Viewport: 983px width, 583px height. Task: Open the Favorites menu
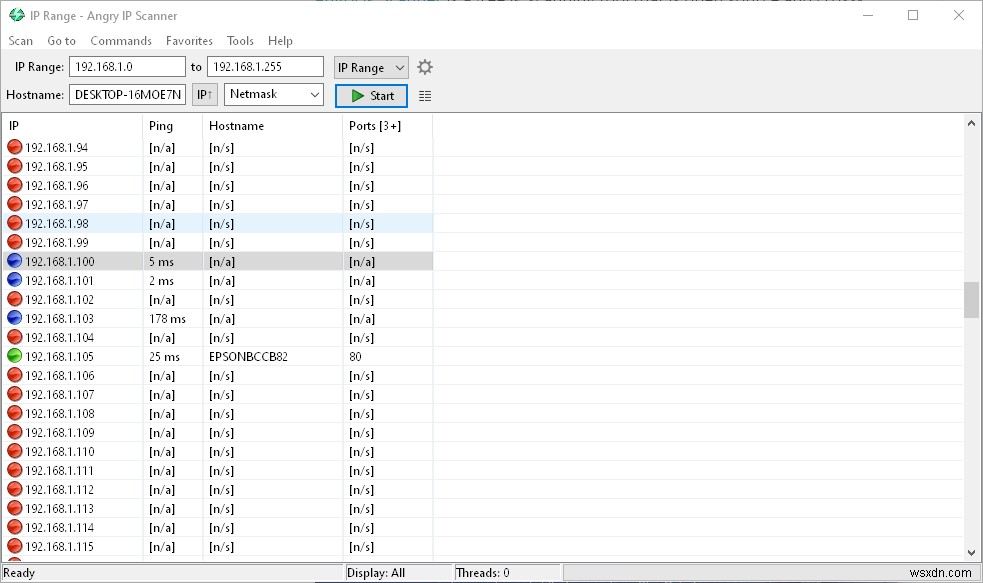tap(189, 40)
